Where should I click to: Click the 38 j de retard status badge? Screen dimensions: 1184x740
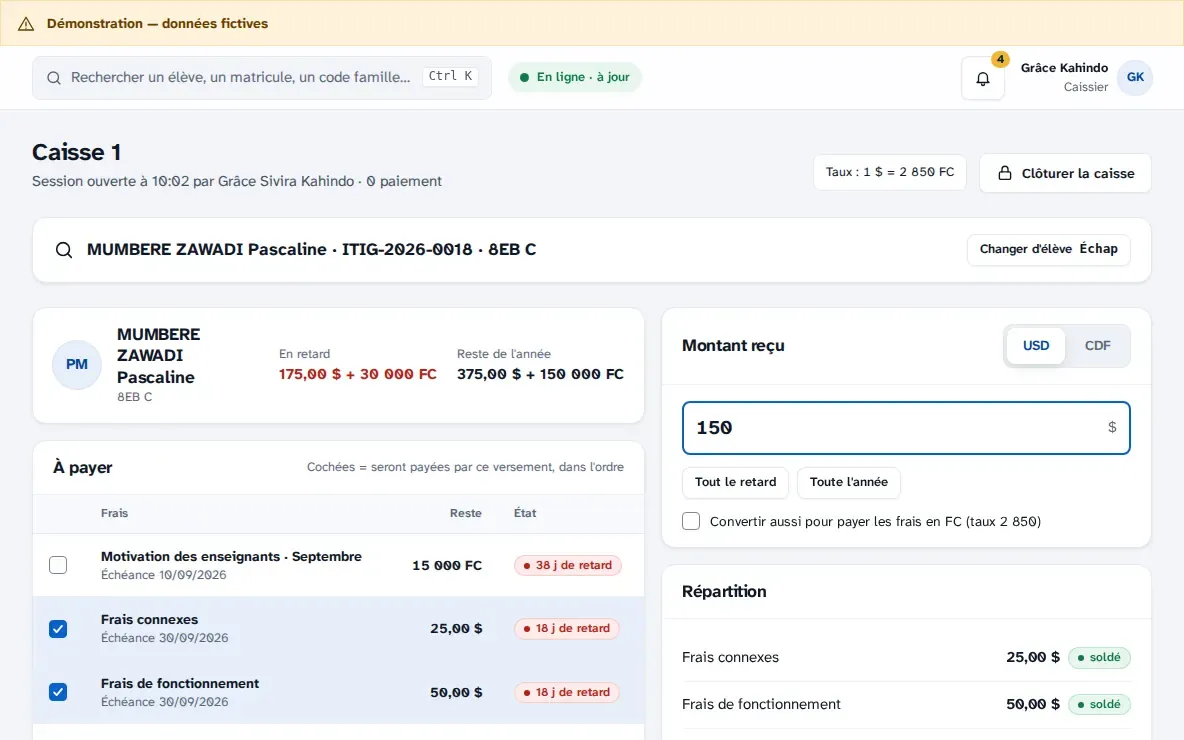[x=568, y=566]
